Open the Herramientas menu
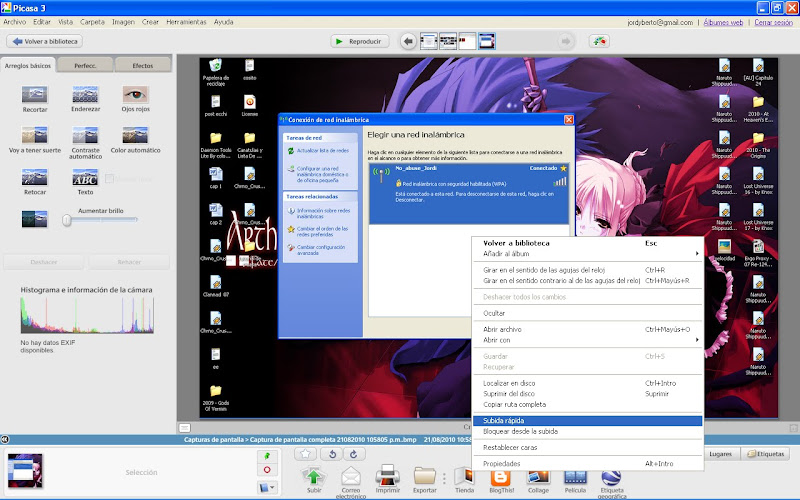 coord(186,22)
